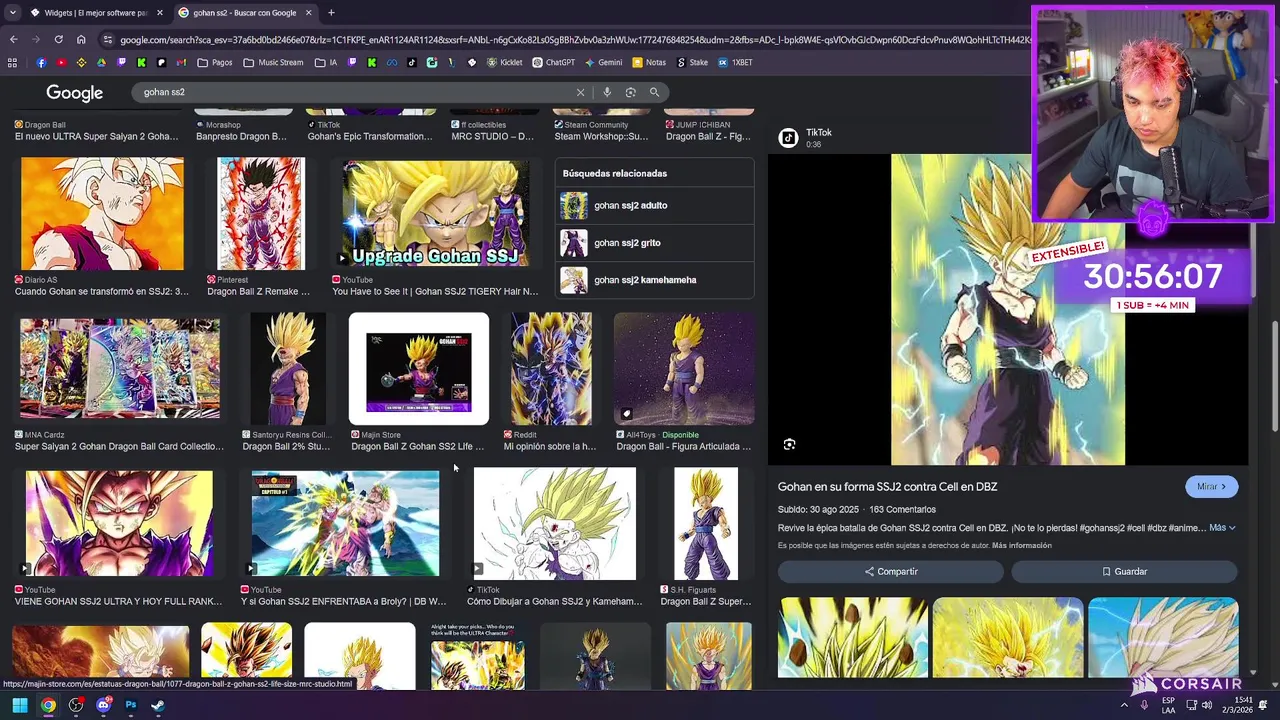Open the IA bookmarks folder

pos(326,62)
